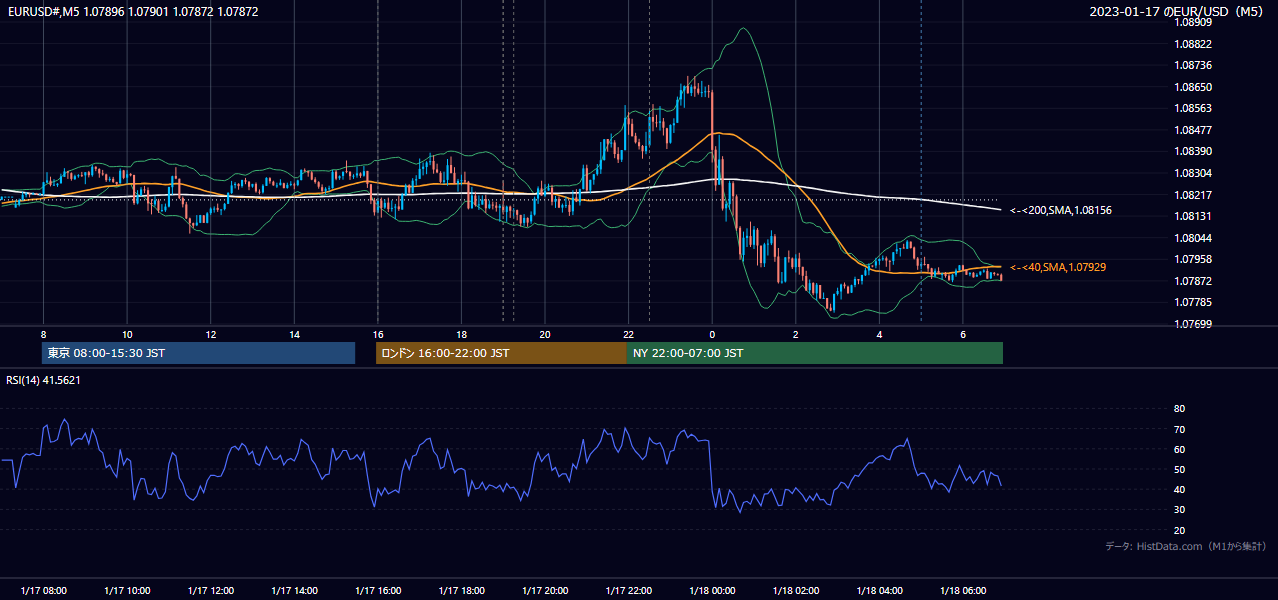1278x600 pixels.
Task: Click the EURUSD#,M5 chart title text
Action: 133,11
